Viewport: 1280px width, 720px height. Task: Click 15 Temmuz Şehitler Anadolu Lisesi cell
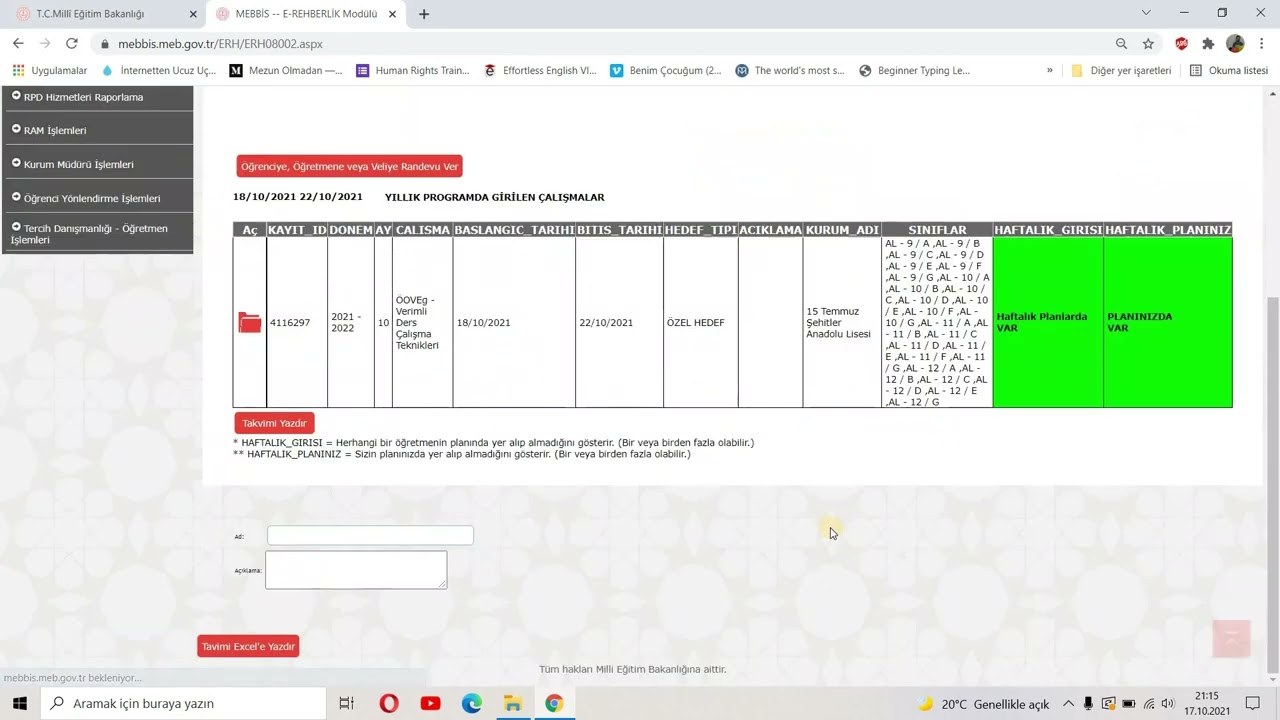842,322
